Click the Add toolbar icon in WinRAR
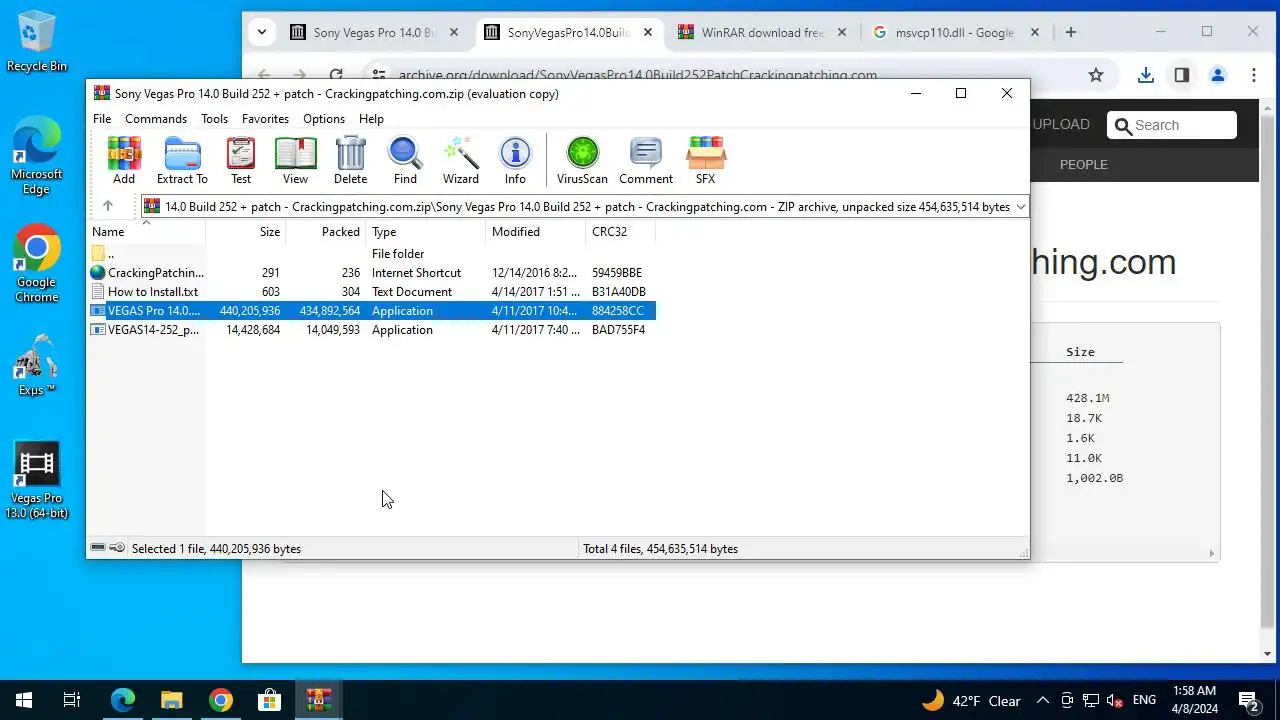Viewport: 1280px width, 720px height. click(124, 161)
